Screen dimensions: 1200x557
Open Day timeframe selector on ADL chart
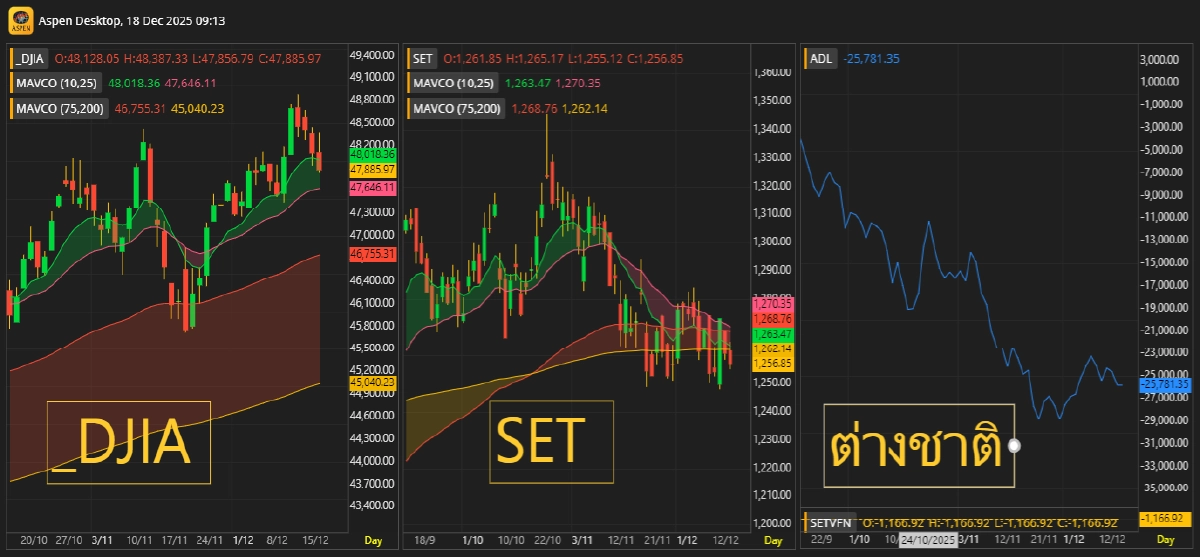1166,540
